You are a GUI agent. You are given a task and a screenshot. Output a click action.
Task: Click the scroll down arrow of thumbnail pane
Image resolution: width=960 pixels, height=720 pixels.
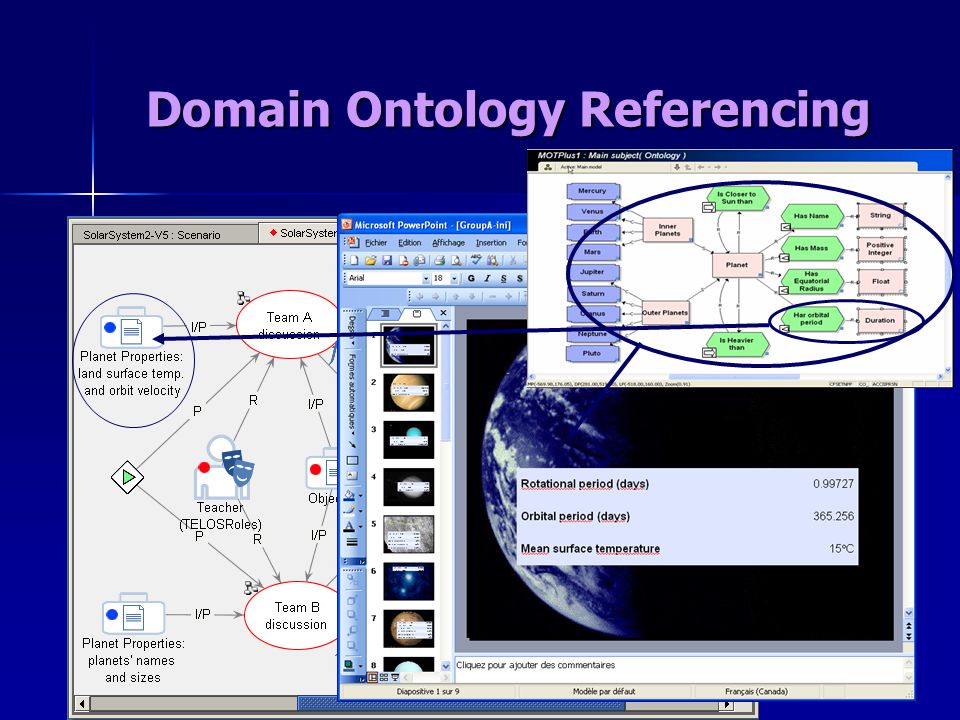(446, 666)
